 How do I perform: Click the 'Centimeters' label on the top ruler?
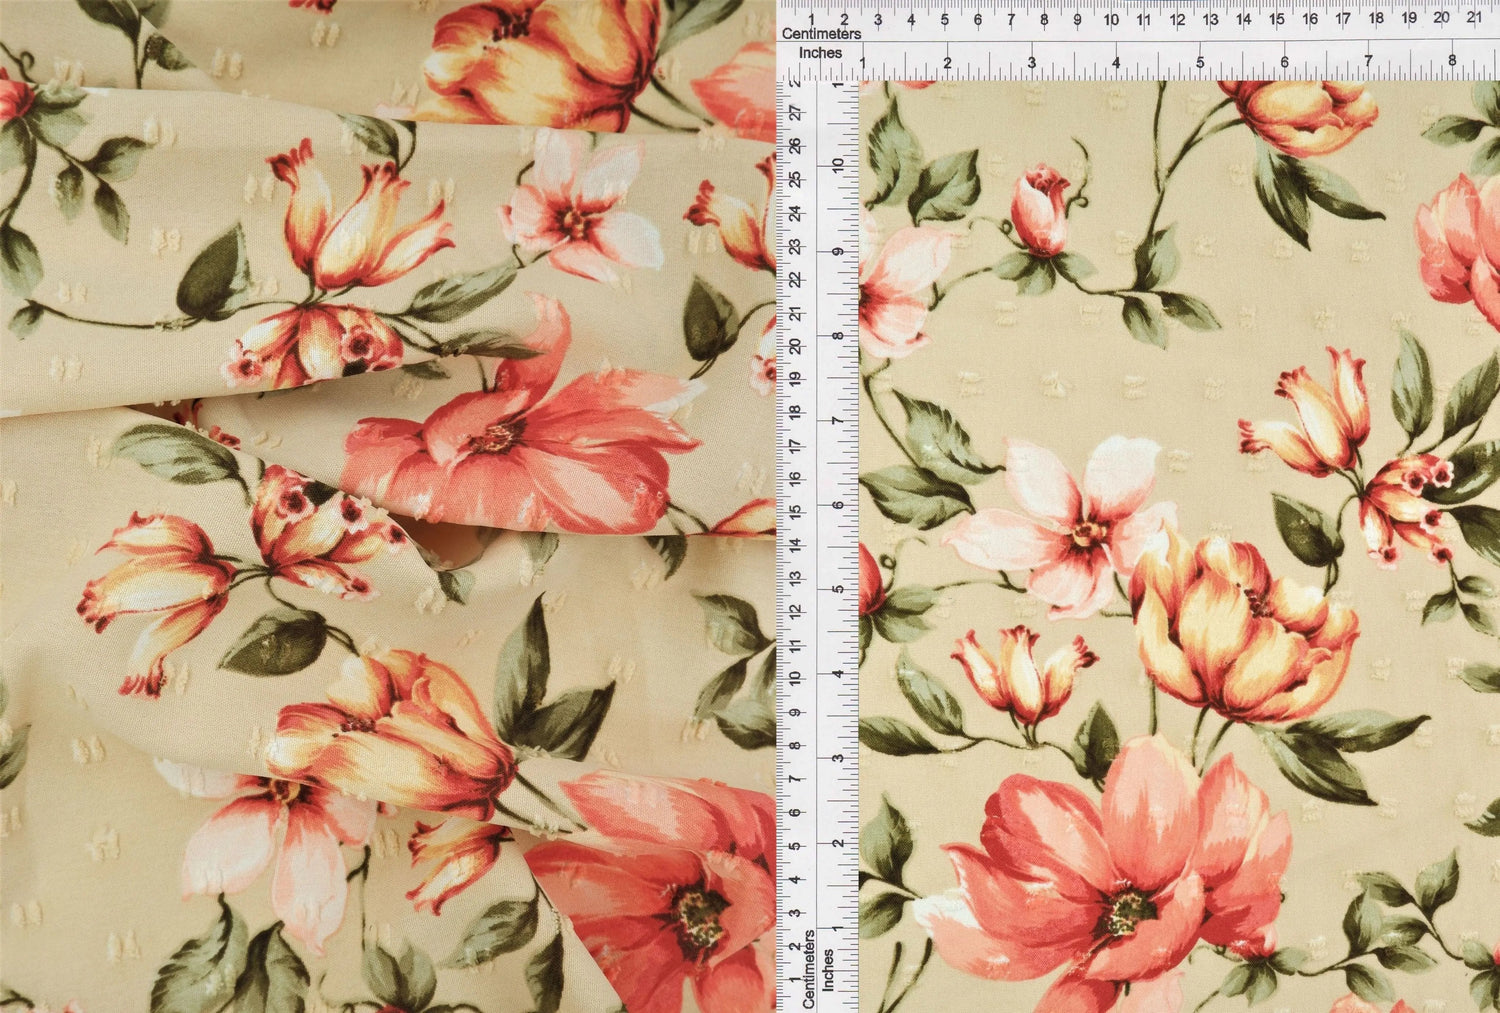click(821, 34)
